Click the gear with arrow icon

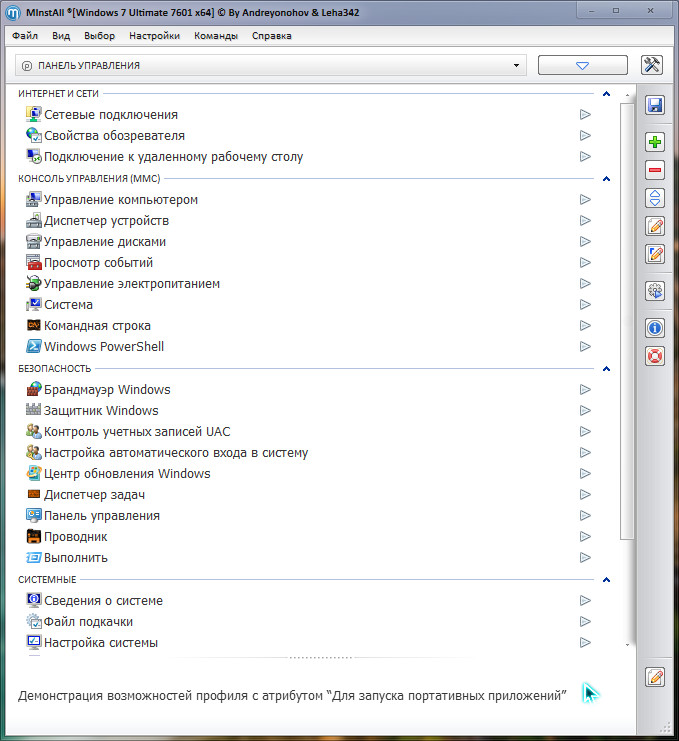coord(655,291)
